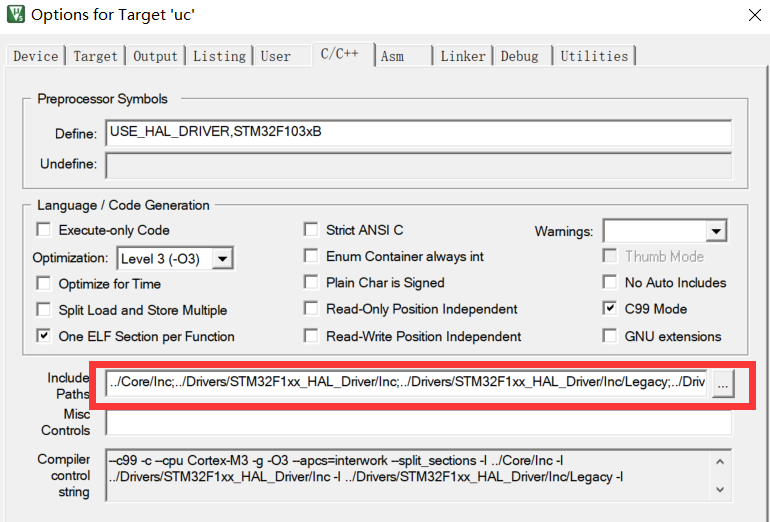Click the 'Language / Code Generation' label

click(123, 205)
